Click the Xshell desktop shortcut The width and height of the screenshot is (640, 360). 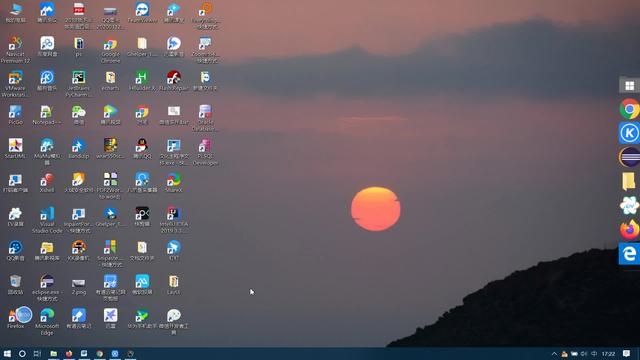coord(47,182)
